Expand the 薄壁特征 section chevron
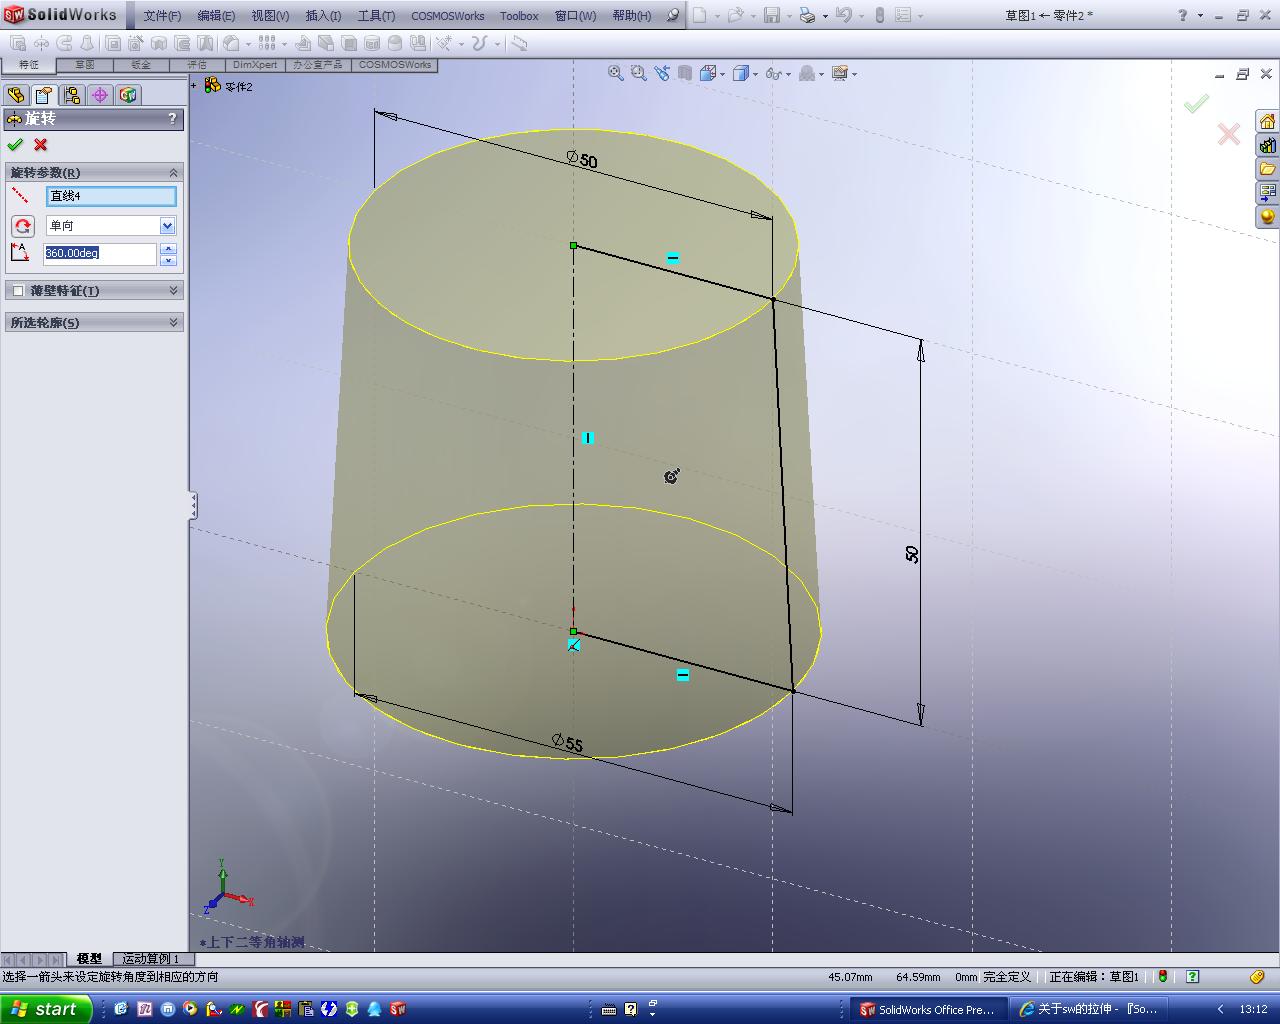This screenshot has height=1024, width=1280. tap(174, 291)
